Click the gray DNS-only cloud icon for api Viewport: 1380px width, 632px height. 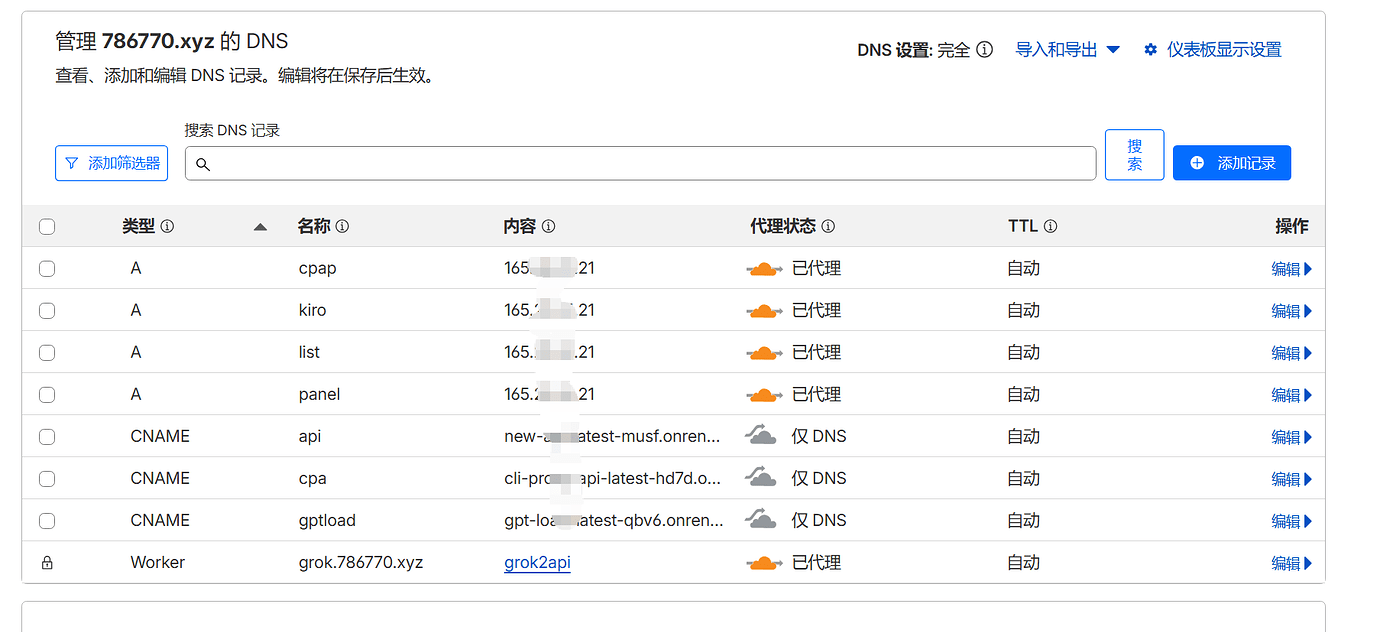click(x=761, y=435)
